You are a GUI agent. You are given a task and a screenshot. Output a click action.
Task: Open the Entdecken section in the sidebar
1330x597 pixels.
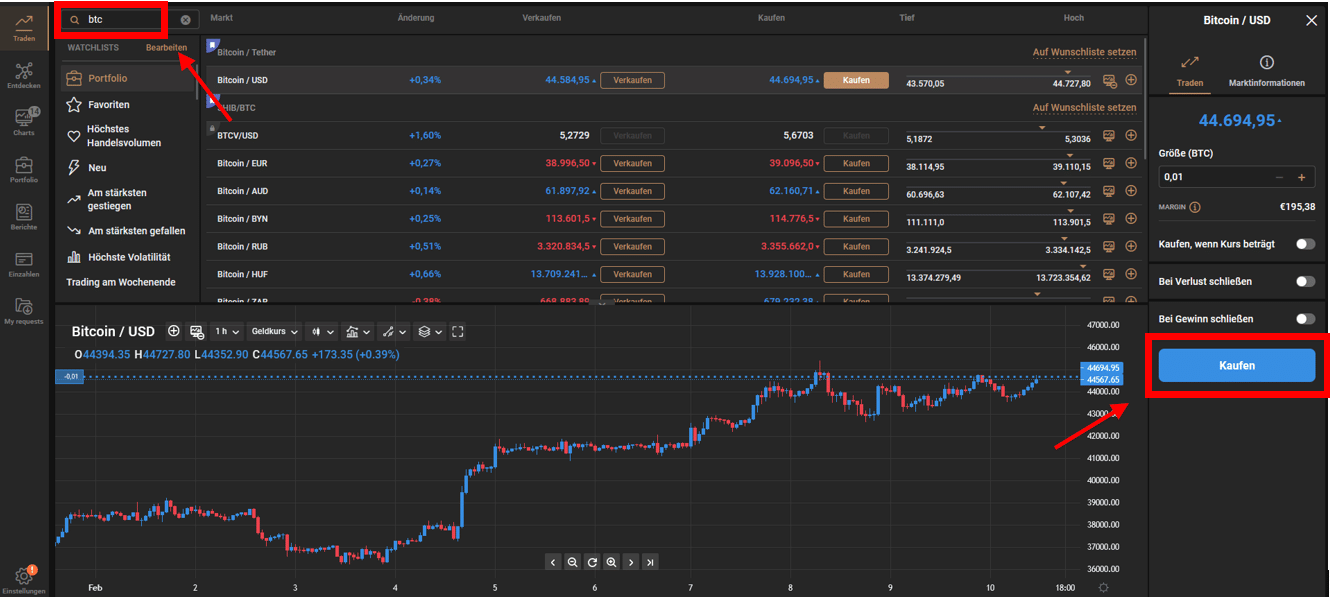point(23,75)
